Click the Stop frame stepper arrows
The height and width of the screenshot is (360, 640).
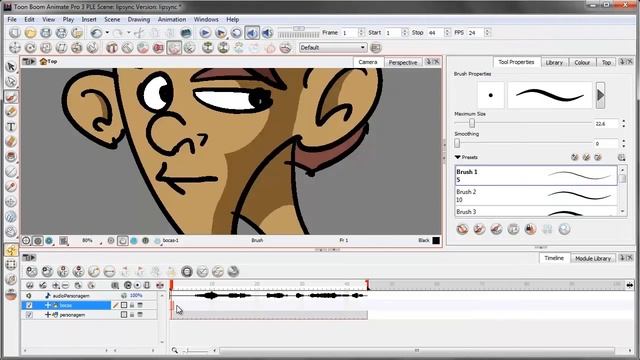coord(447,33)
